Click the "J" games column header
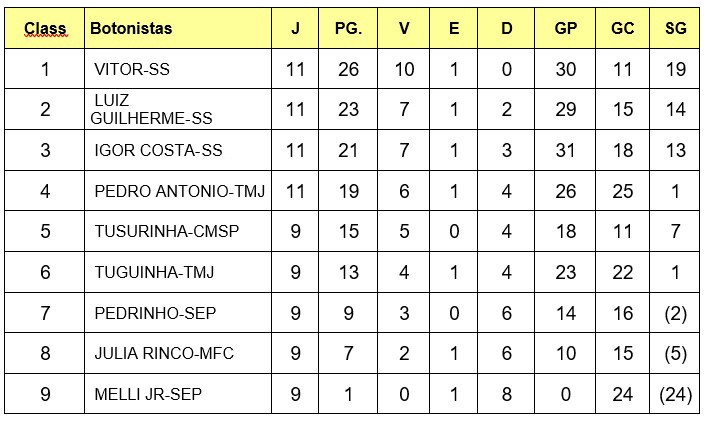Viewport: 709px width, 422px height. click(295, 29)
